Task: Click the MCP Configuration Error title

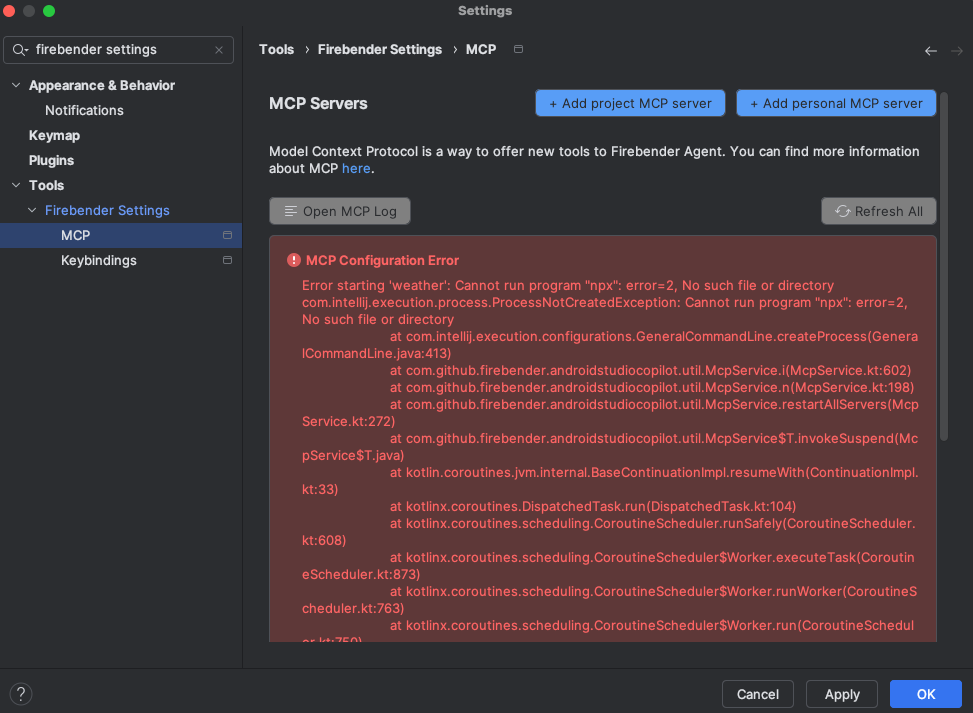Action: pos(382,260)
